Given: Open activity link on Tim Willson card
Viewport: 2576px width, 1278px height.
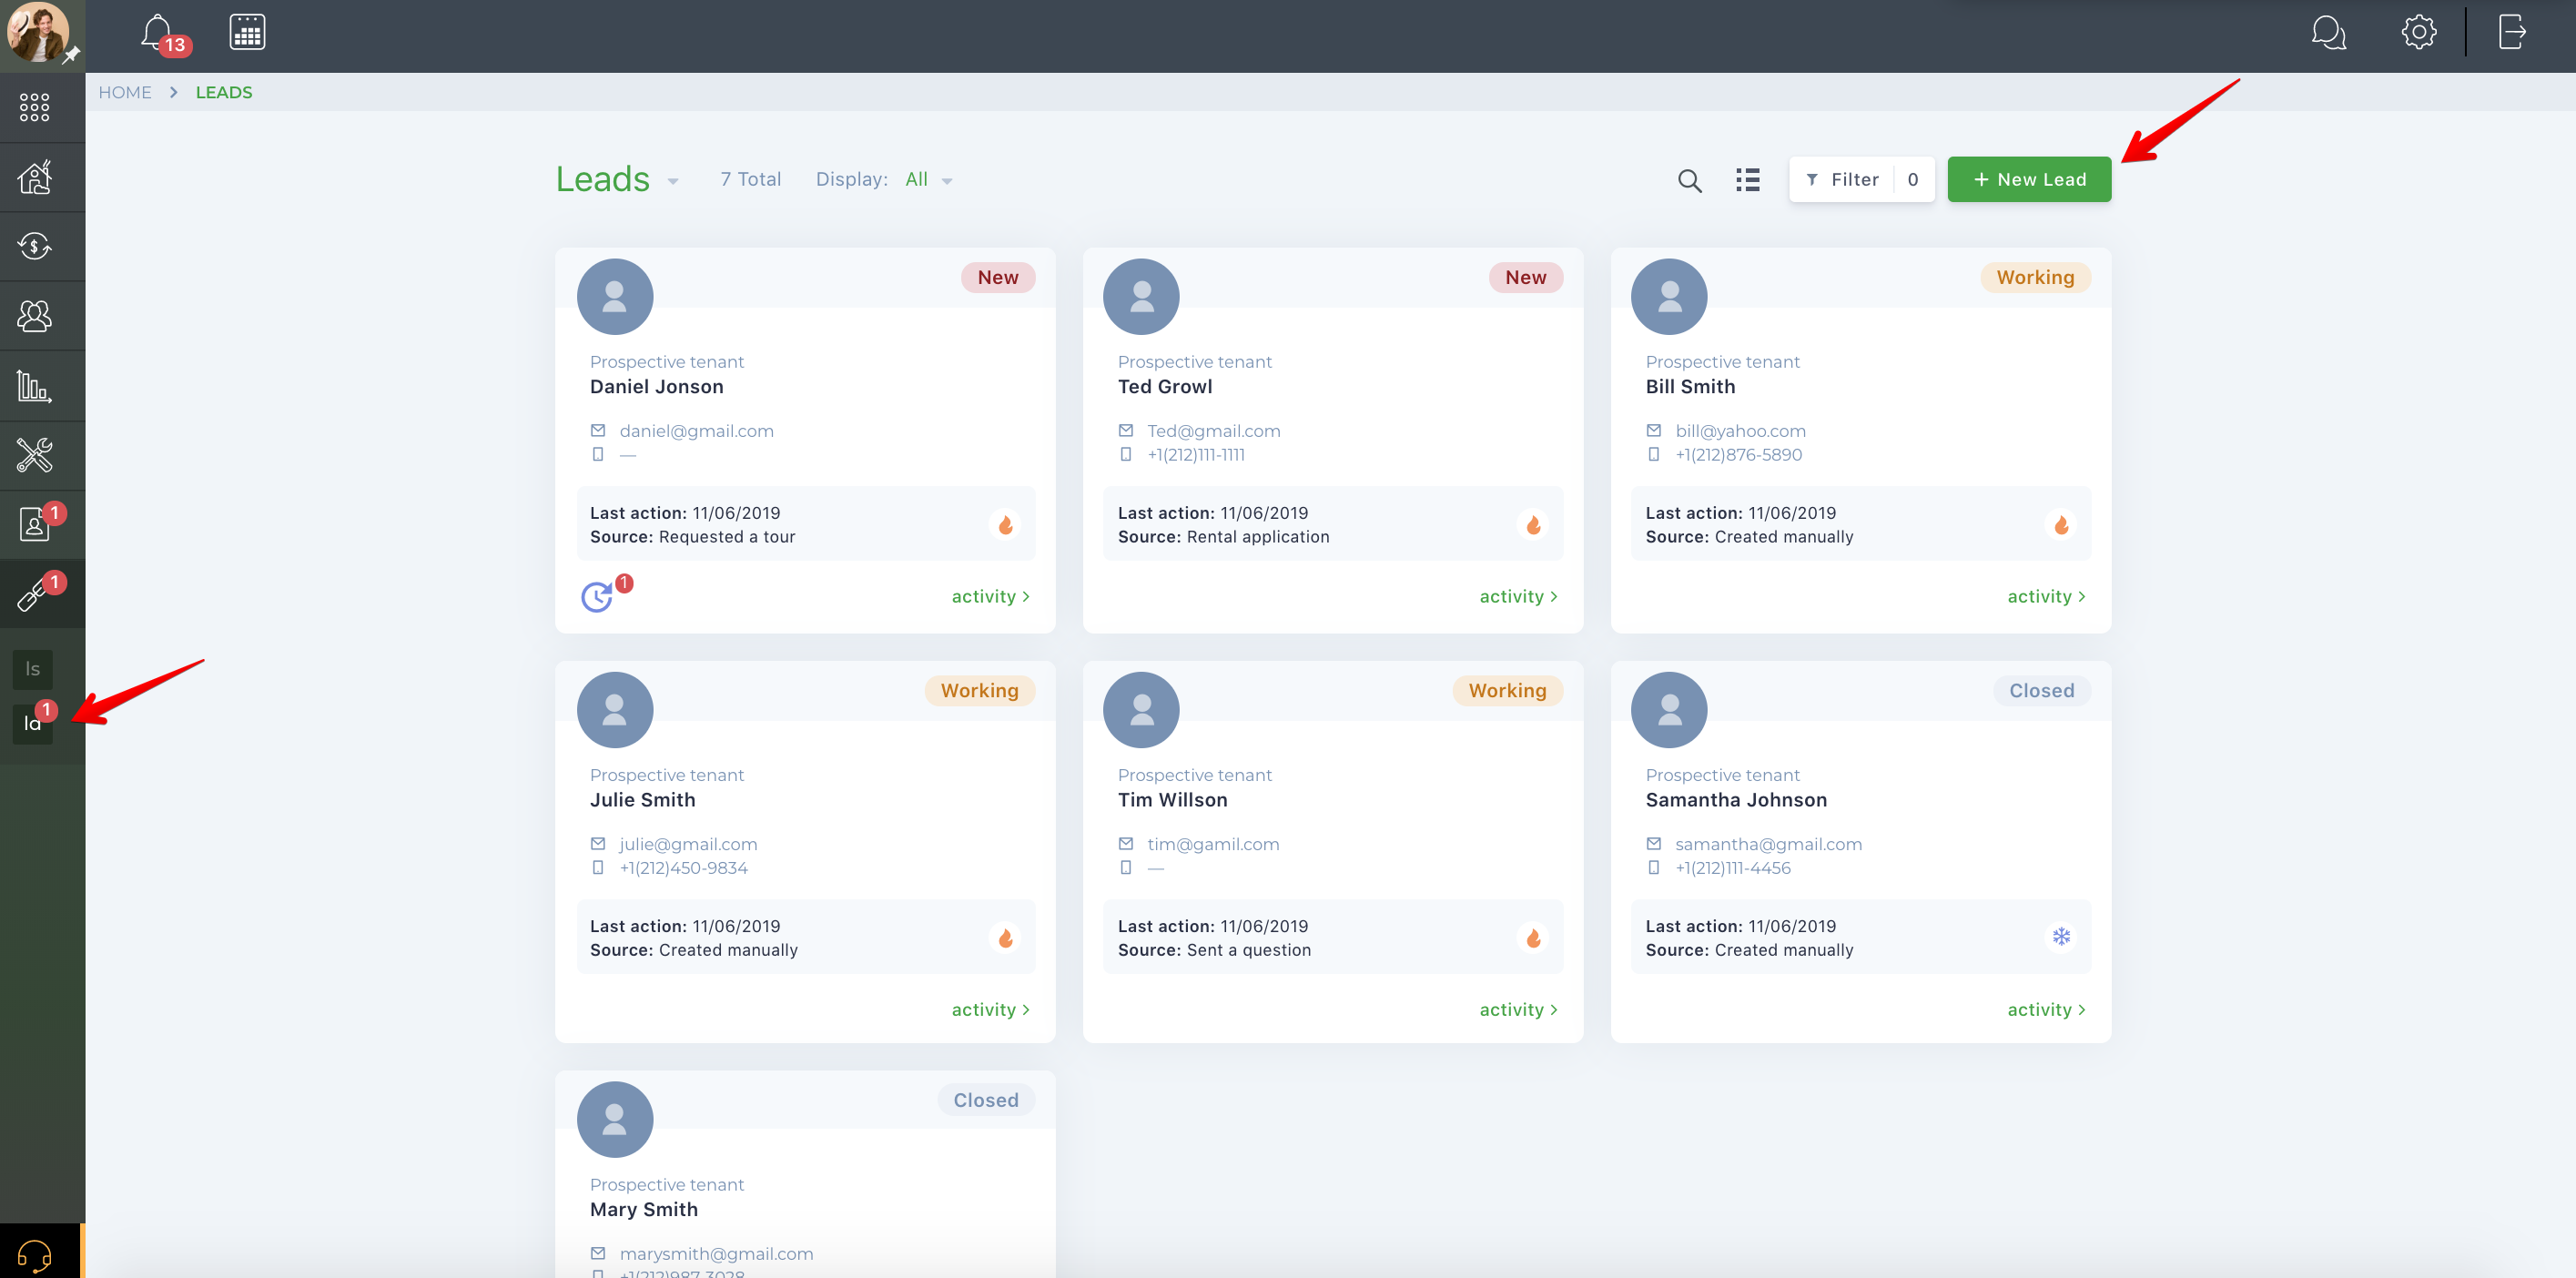Looking at the screenshot, I should pyautogui.click(x=1518, y=1009).
